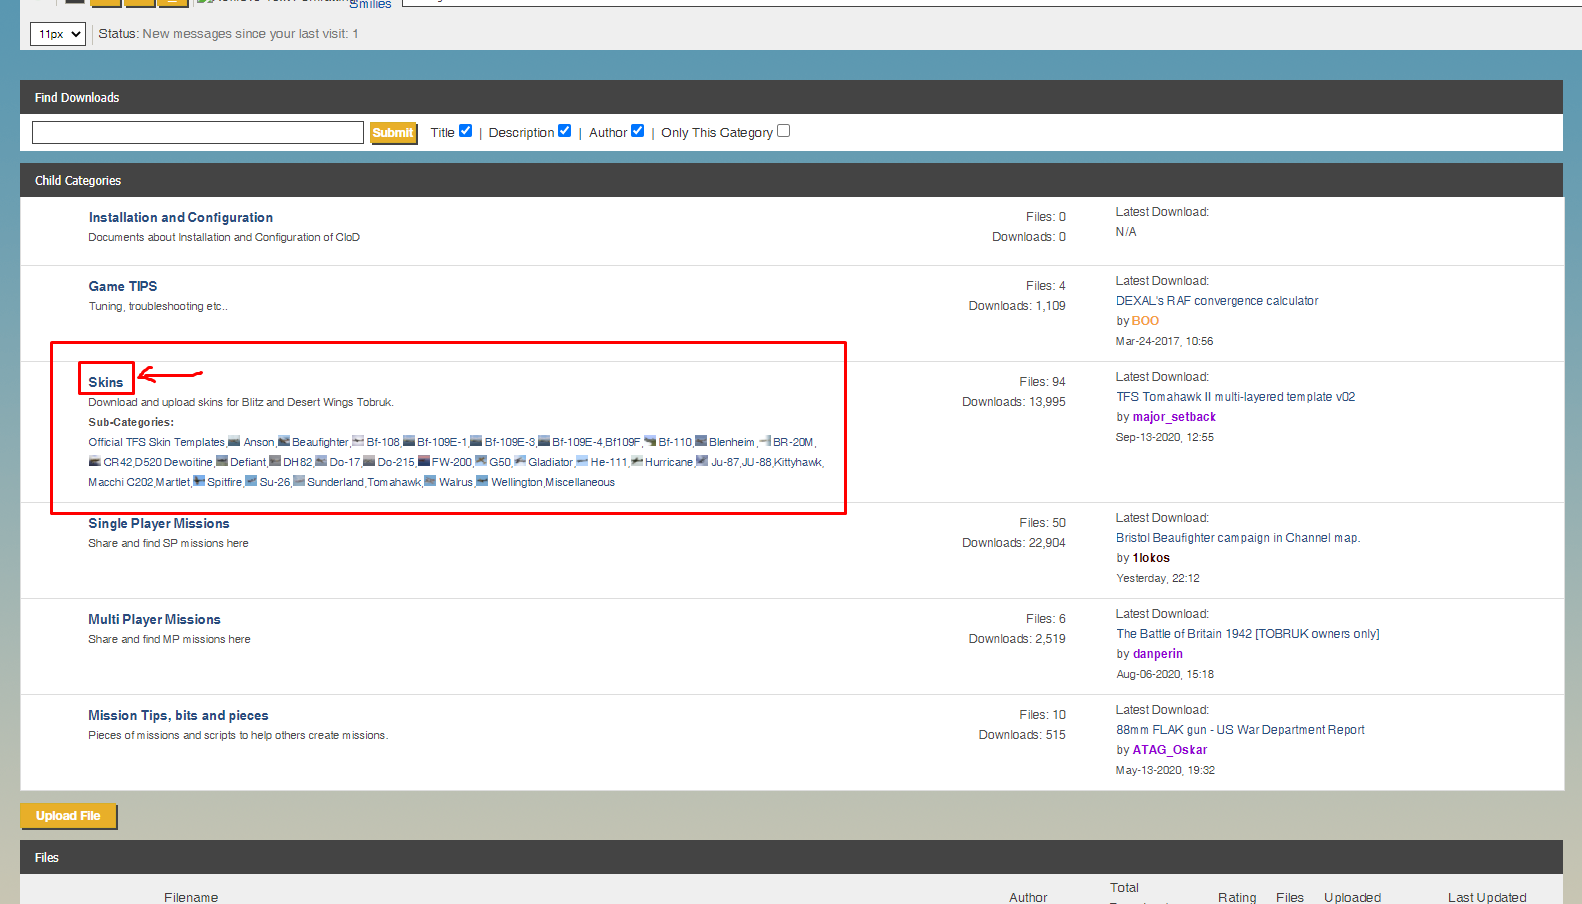
Task: Click the He-111 plane thumbnail icon
Action: (582, 461)
